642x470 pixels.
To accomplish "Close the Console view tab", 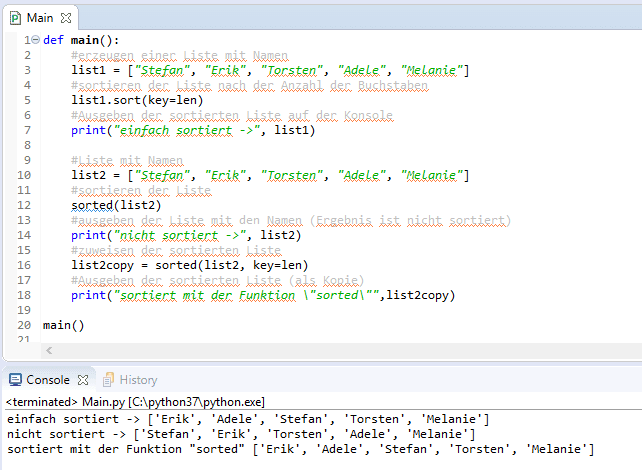I will [83, 380].
